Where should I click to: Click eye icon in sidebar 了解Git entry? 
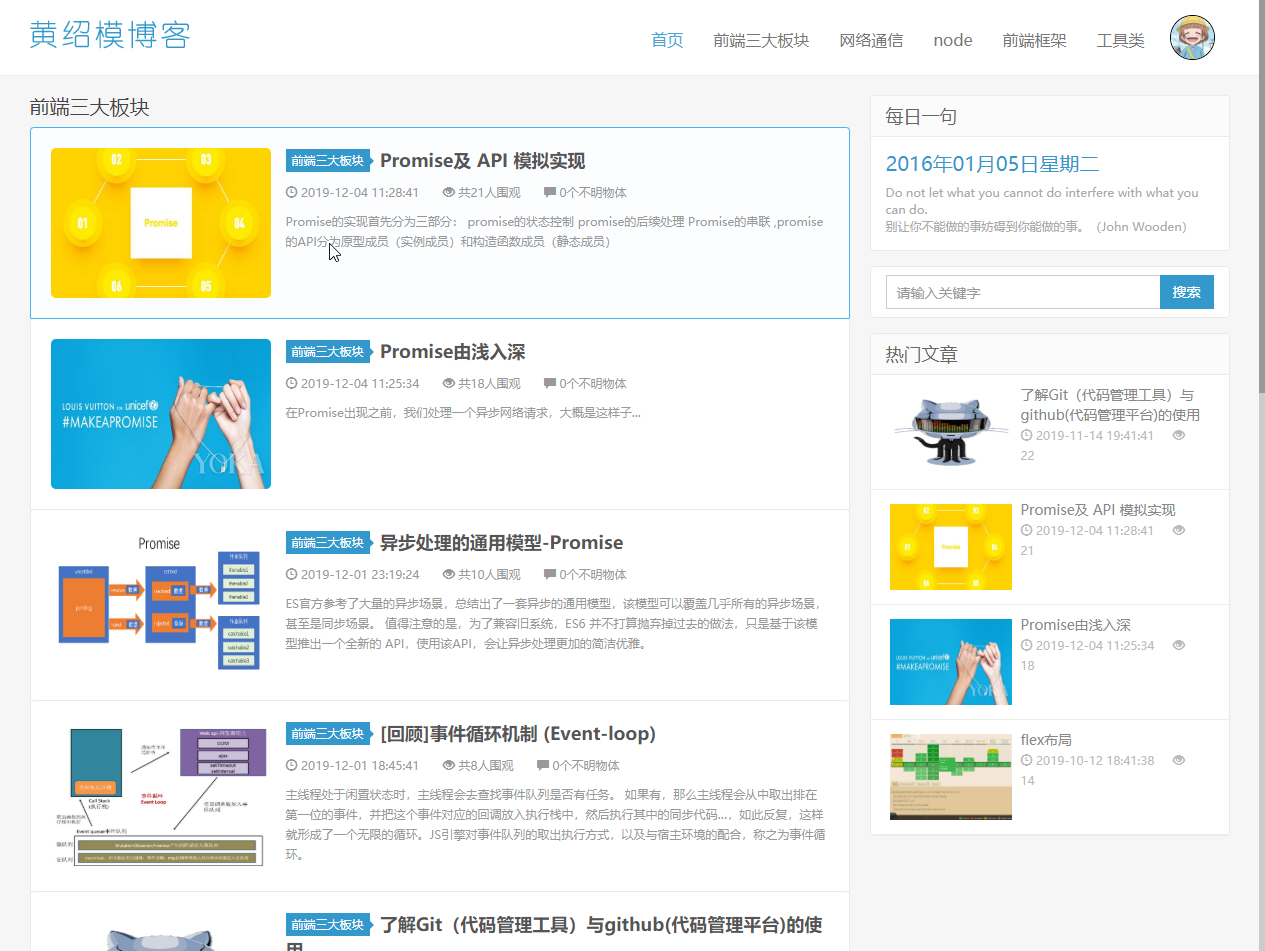(1179, 435)
